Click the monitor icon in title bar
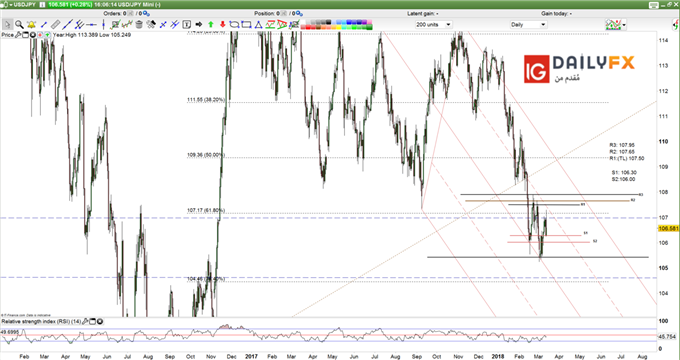680x360 pixels. (x=654, y=5)
